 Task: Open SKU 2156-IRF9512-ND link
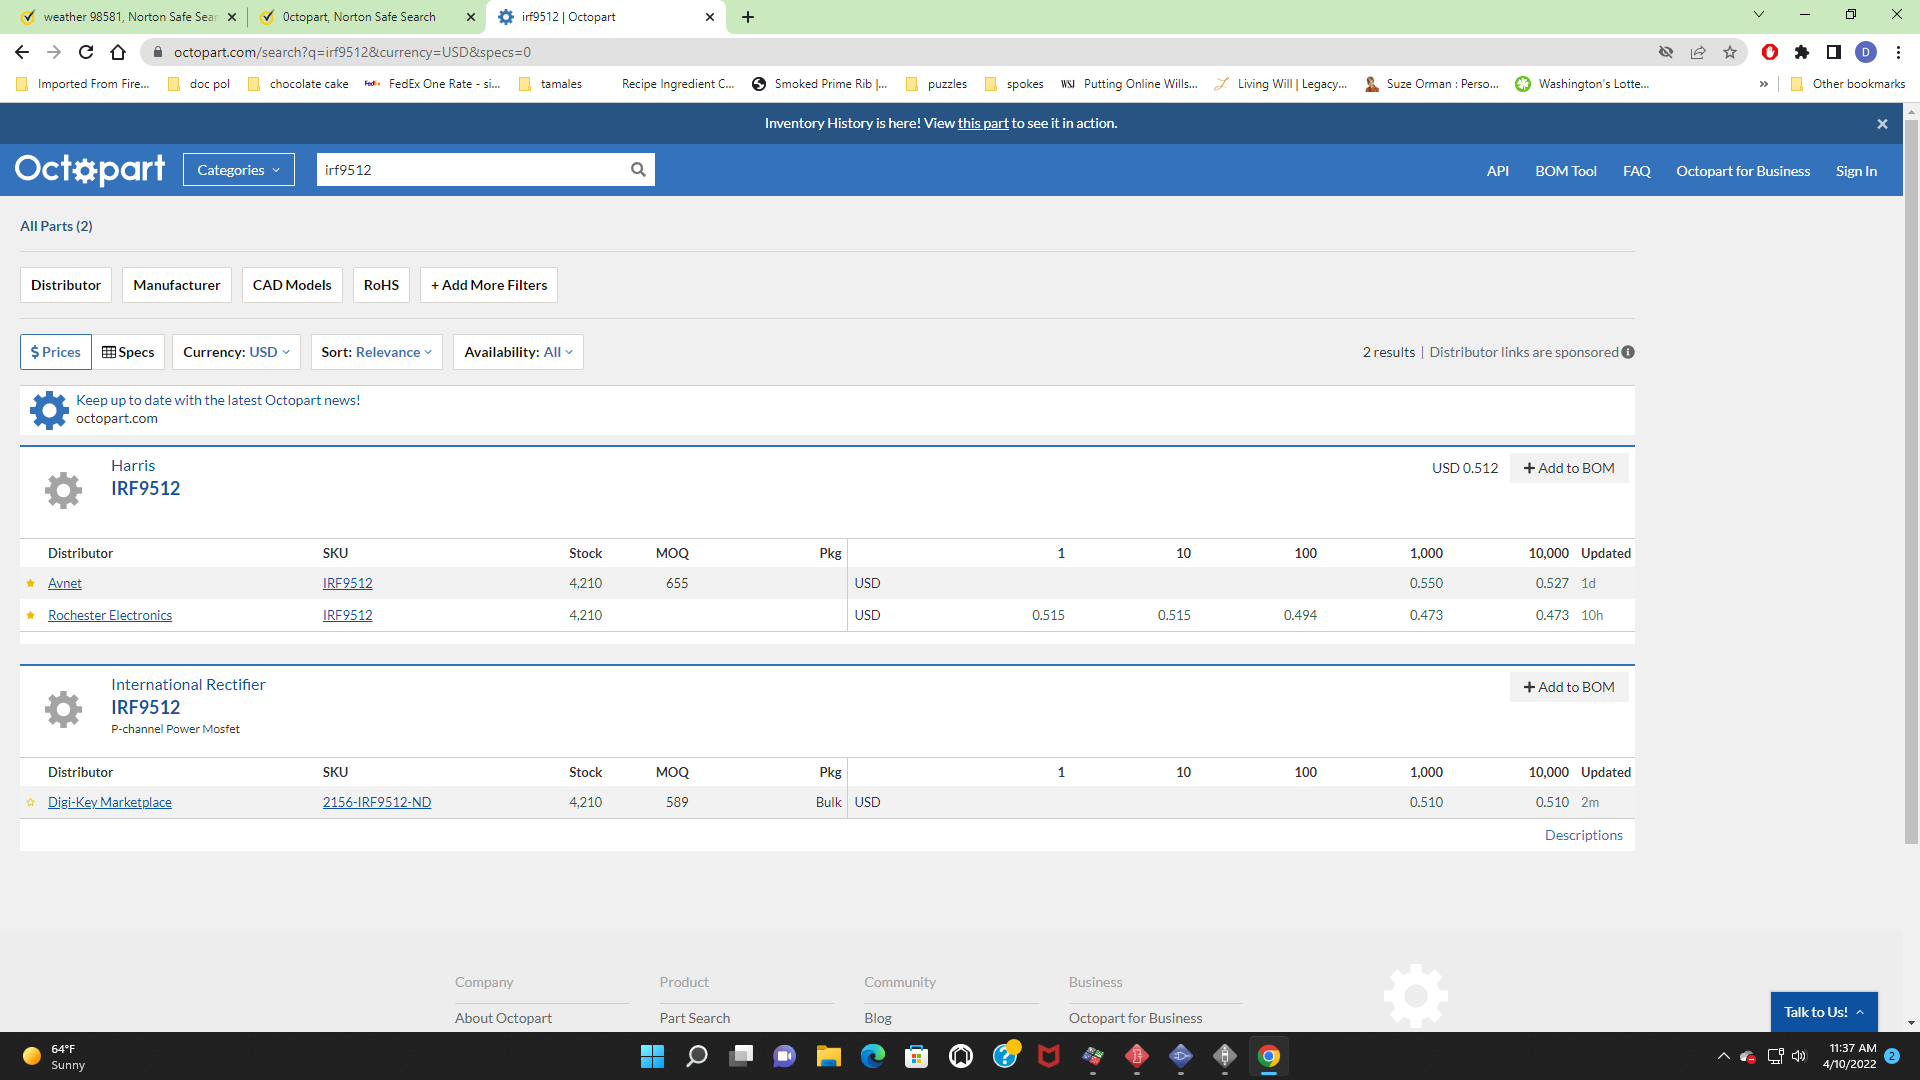click(377, 802)
